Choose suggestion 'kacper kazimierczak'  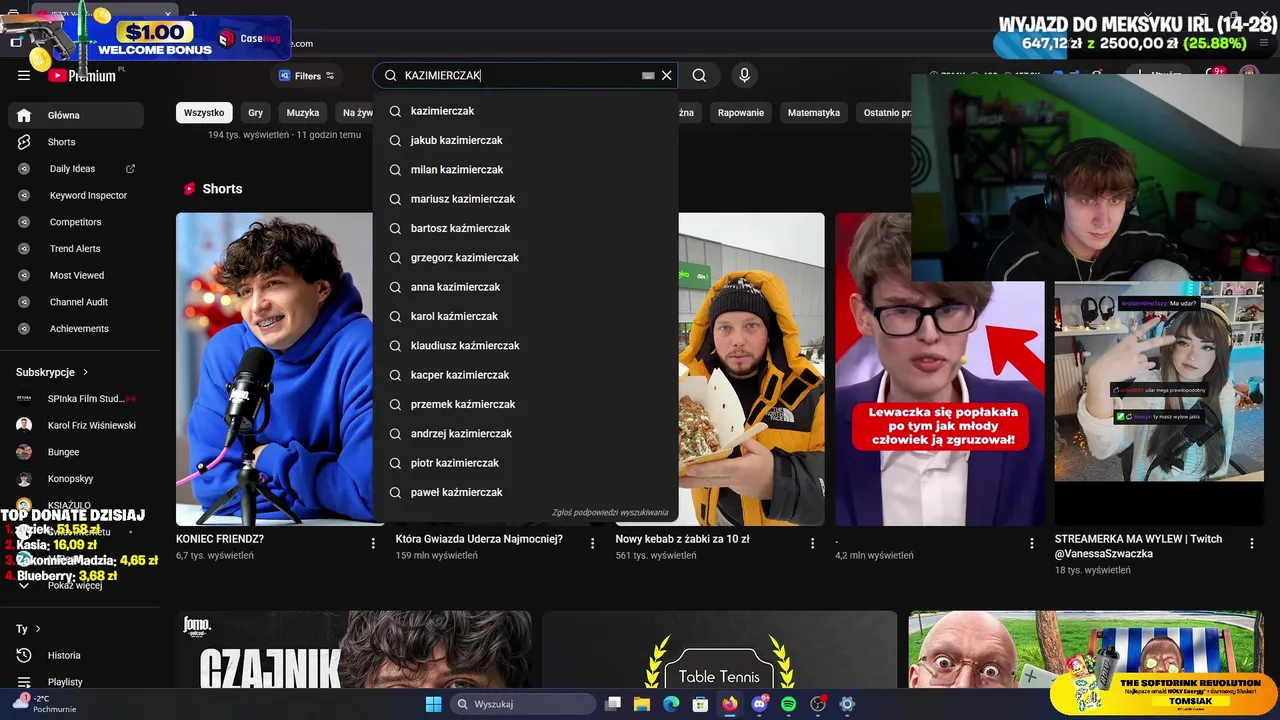[526, 375]
